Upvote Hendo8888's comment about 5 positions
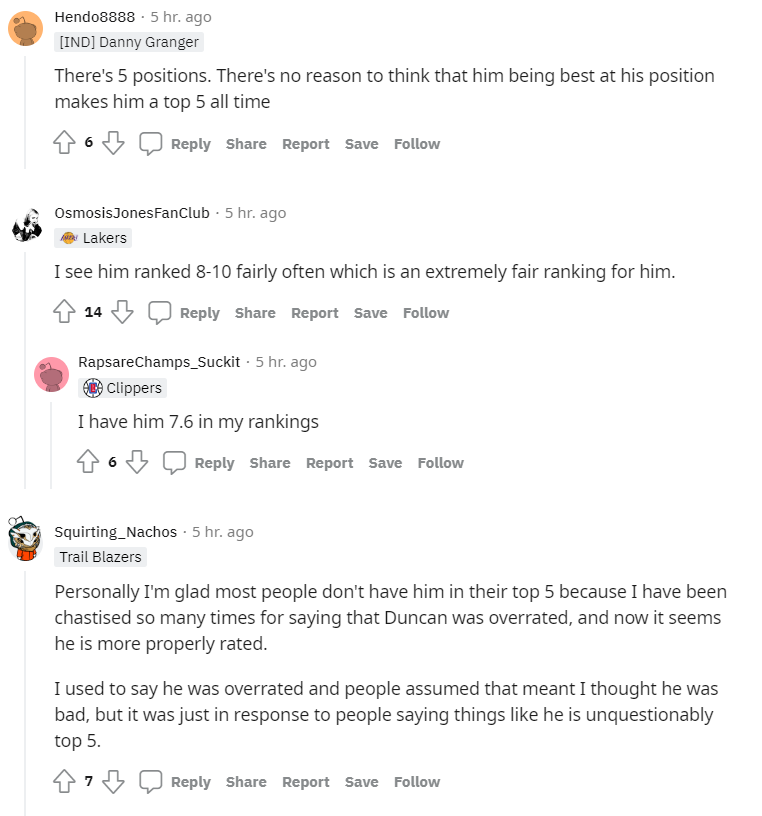This screenshot has height=816, width=762. pyautogui.click(x=65, y=144)
